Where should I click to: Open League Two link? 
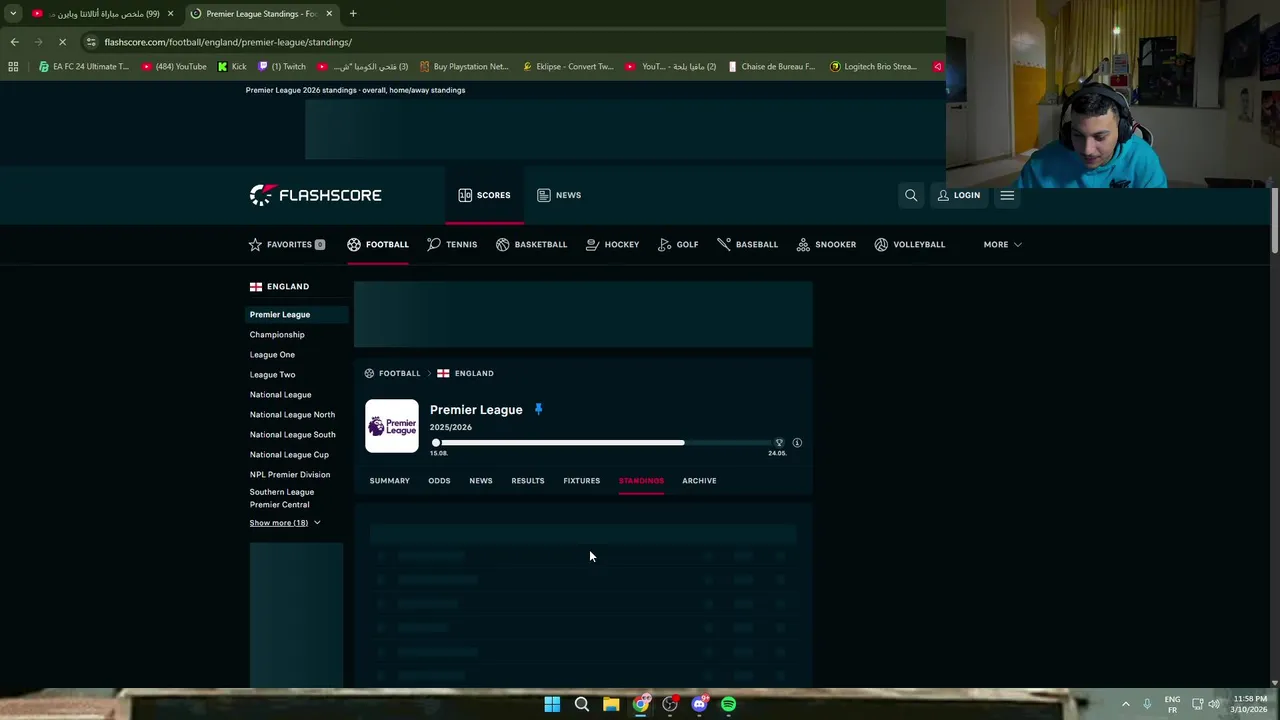(x=272, y=375)
